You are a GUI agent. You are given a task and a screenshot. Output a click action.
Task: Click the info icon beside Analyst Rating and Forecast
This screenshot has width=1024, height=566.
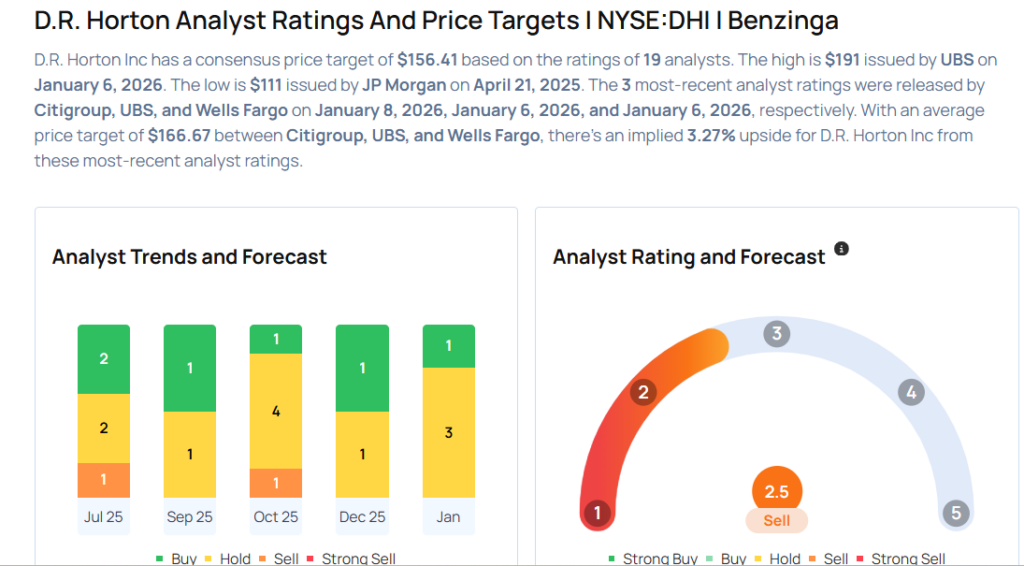[x=841, y=248]
